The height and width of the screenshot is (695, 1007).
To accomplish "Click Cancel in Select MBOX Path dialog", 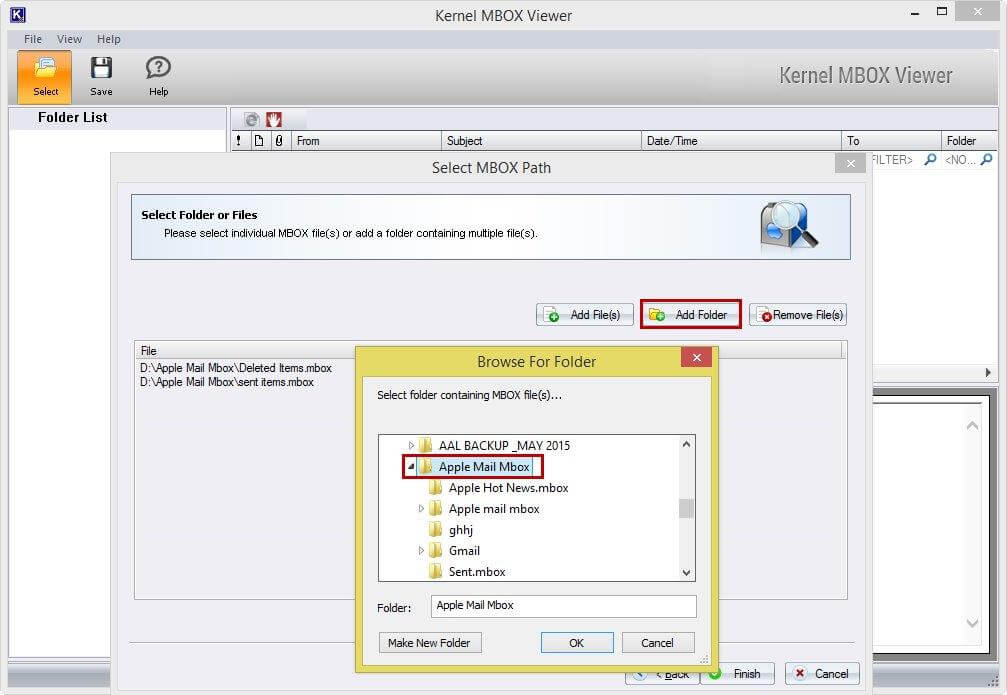I will (822, 673).
